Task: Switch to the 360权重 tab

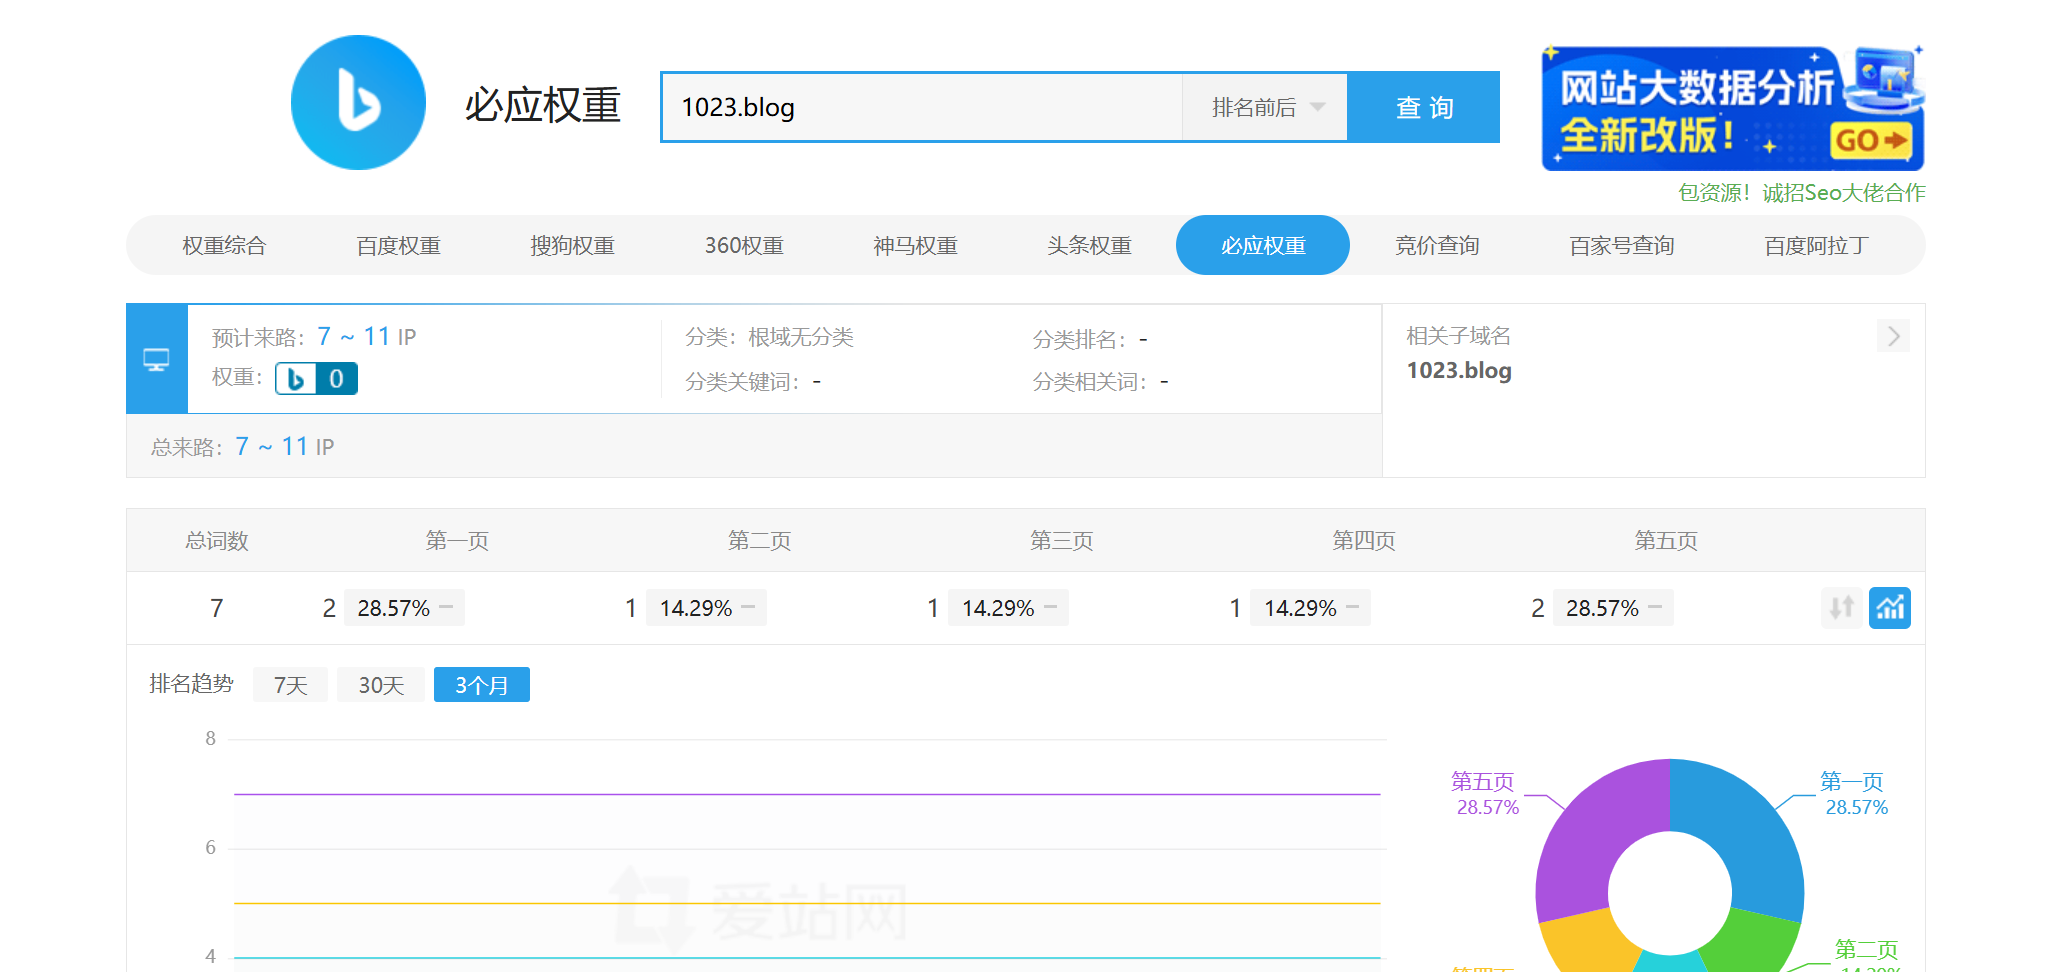Action: coord(743,246)
